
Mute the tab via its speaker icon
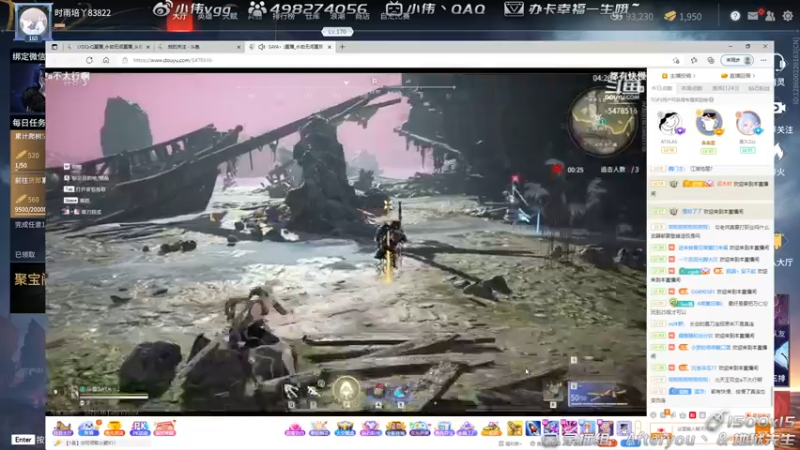click(x=261, y=47)
